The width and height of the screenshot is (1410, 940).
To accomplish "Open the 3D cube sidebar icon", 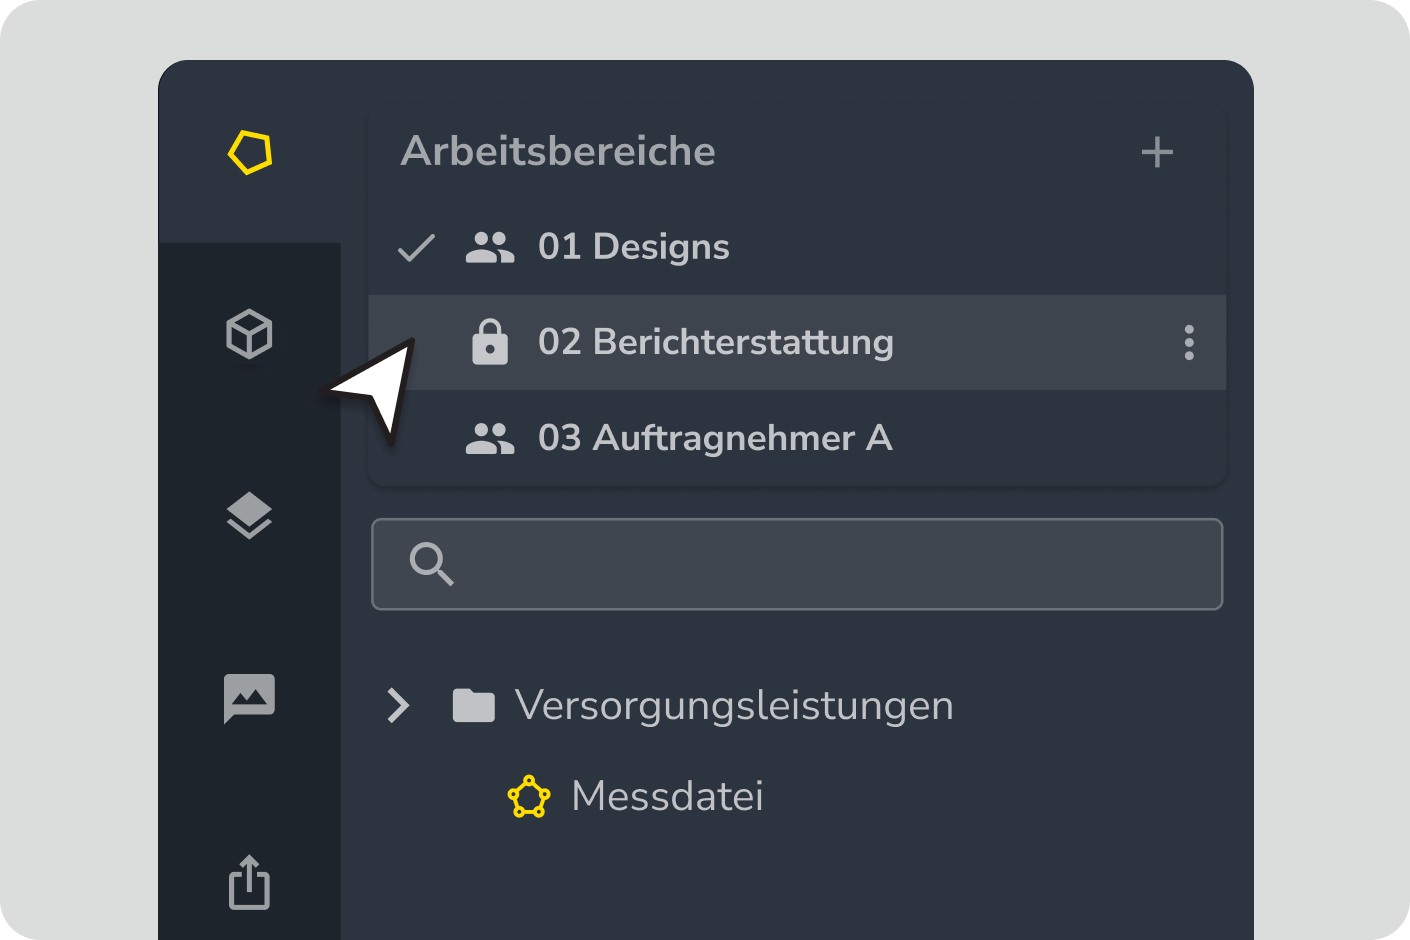I will 249,334.
